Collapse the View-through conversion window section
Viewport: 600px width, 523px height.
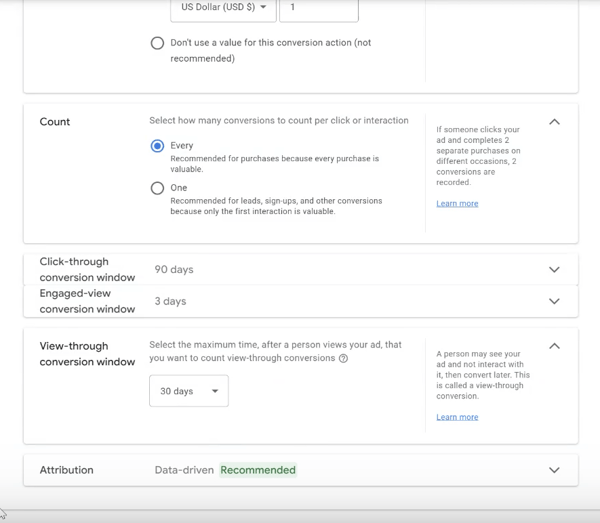pyautogui.click(x=555, y=346)
